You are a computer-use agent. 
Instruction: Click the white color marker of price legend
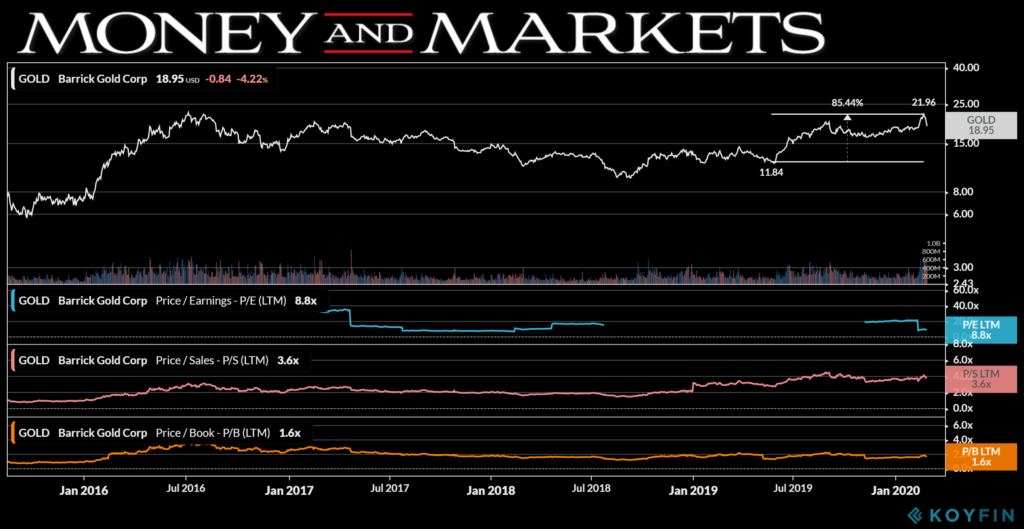click(12, 79)
